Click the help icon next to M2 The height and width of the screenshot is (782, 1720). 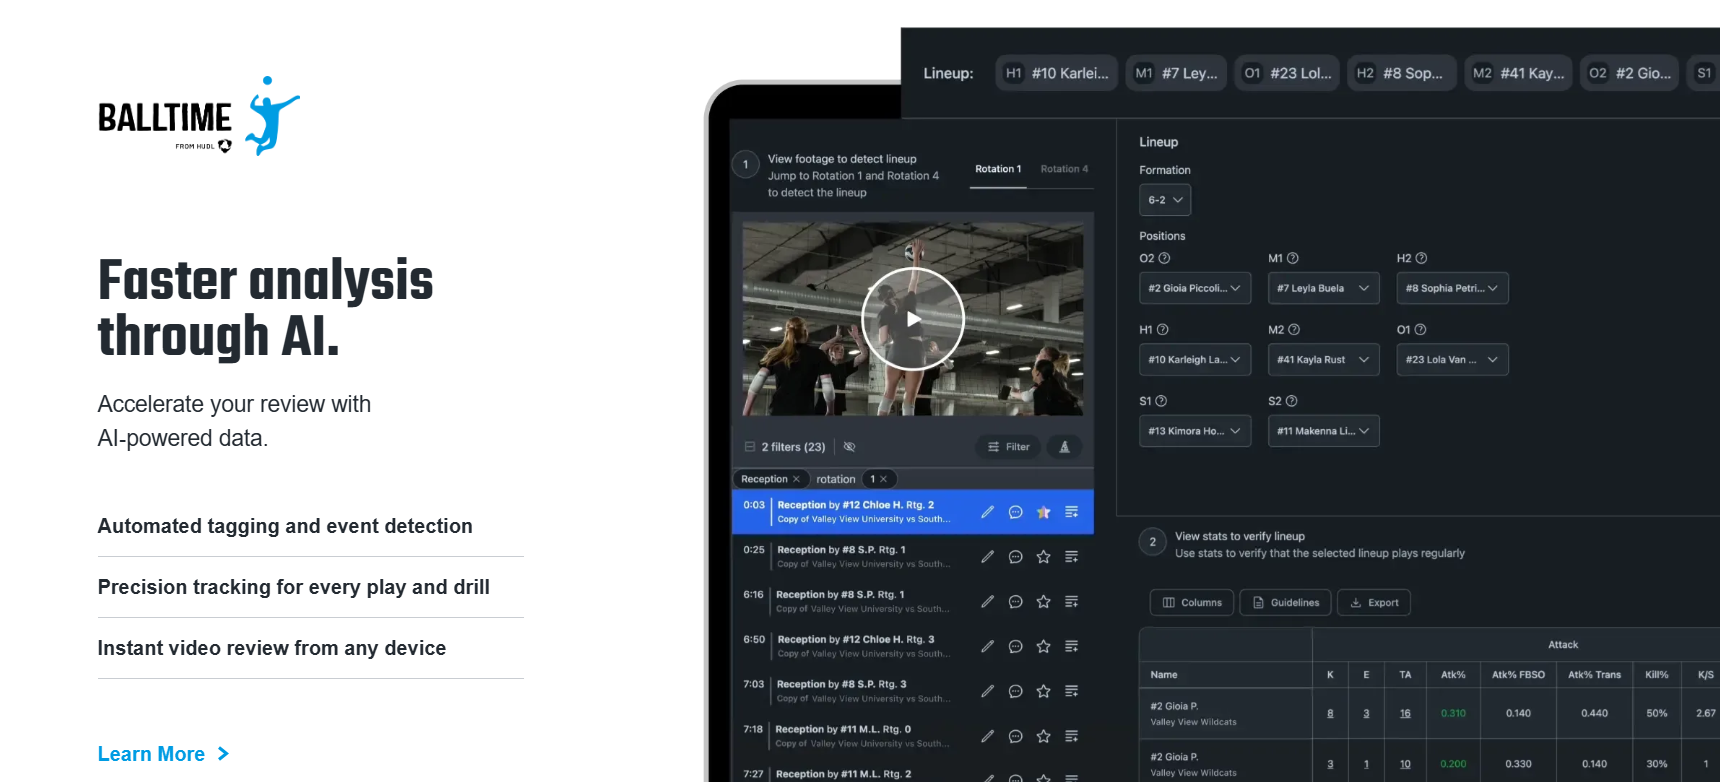(x=1294, y=330)
